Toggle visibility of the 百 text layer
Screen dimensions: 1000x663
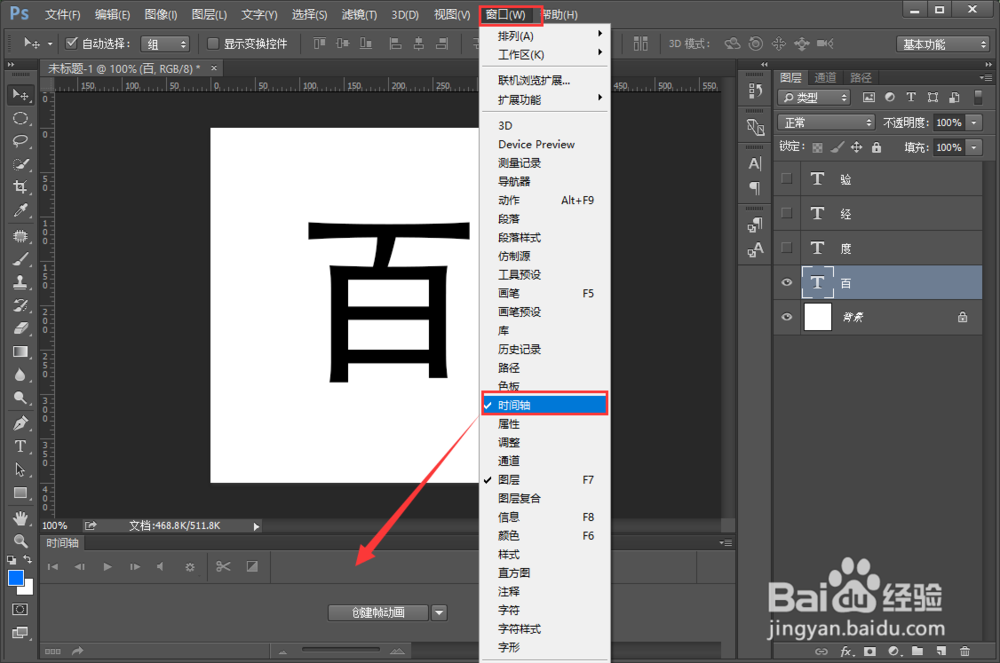point(787,283)
